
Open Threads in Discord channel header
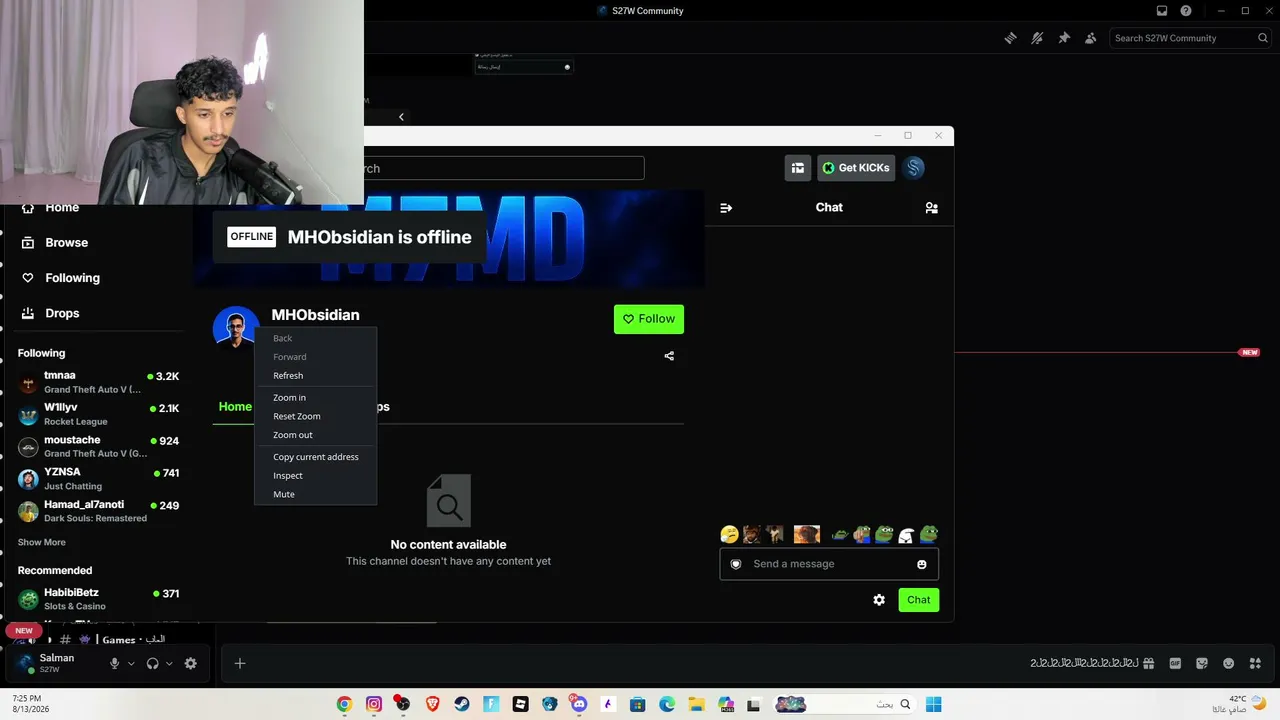(x=1010, y=38)
